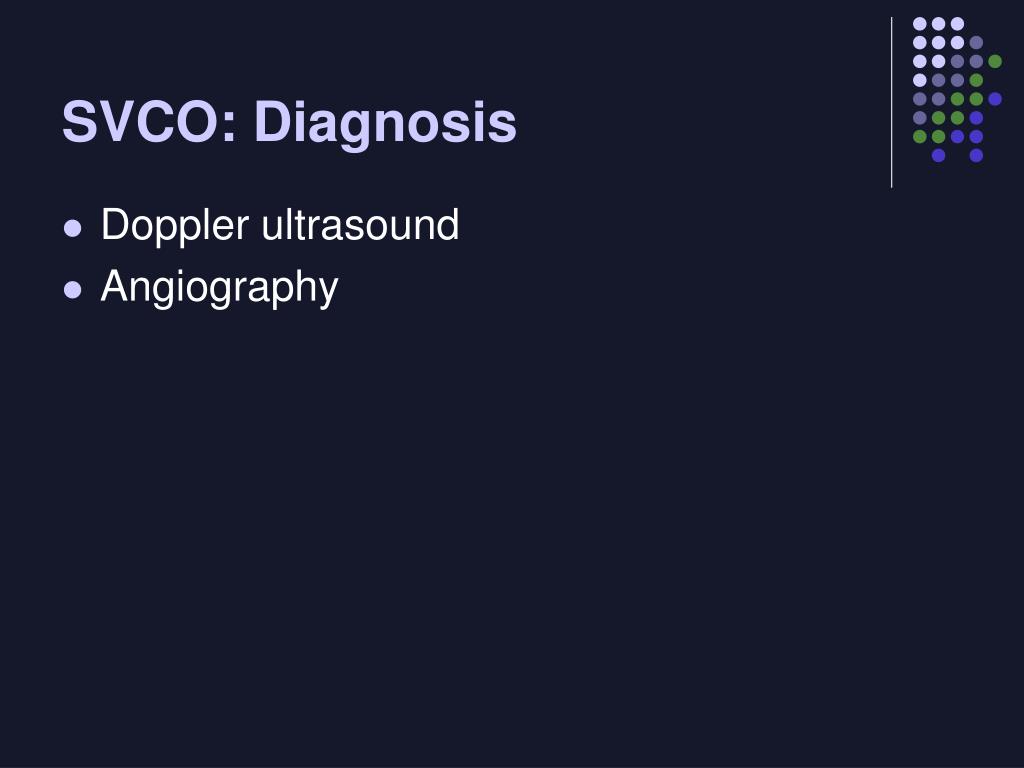Click the grayish-purple dot ending the second dot row
Image resolution: width=1024 pixels, height=768 pixels.
click(976, 42)
